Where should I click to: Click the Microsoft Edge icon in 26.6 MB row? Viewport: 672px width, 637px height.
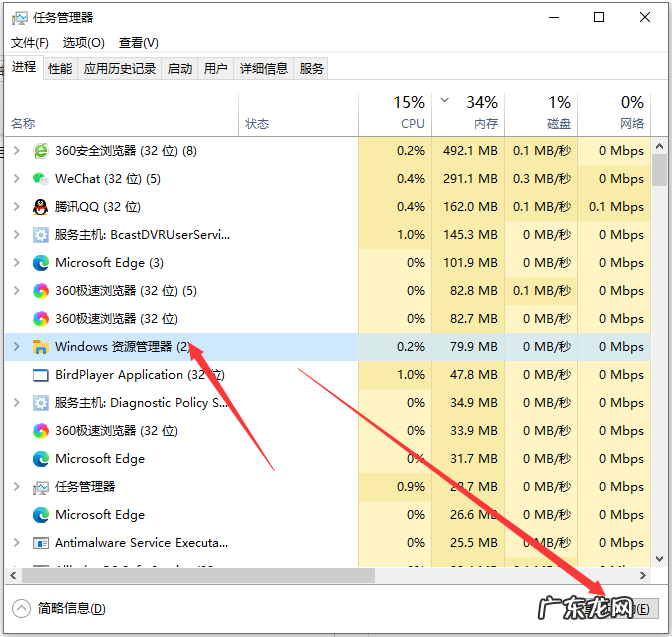41,515
